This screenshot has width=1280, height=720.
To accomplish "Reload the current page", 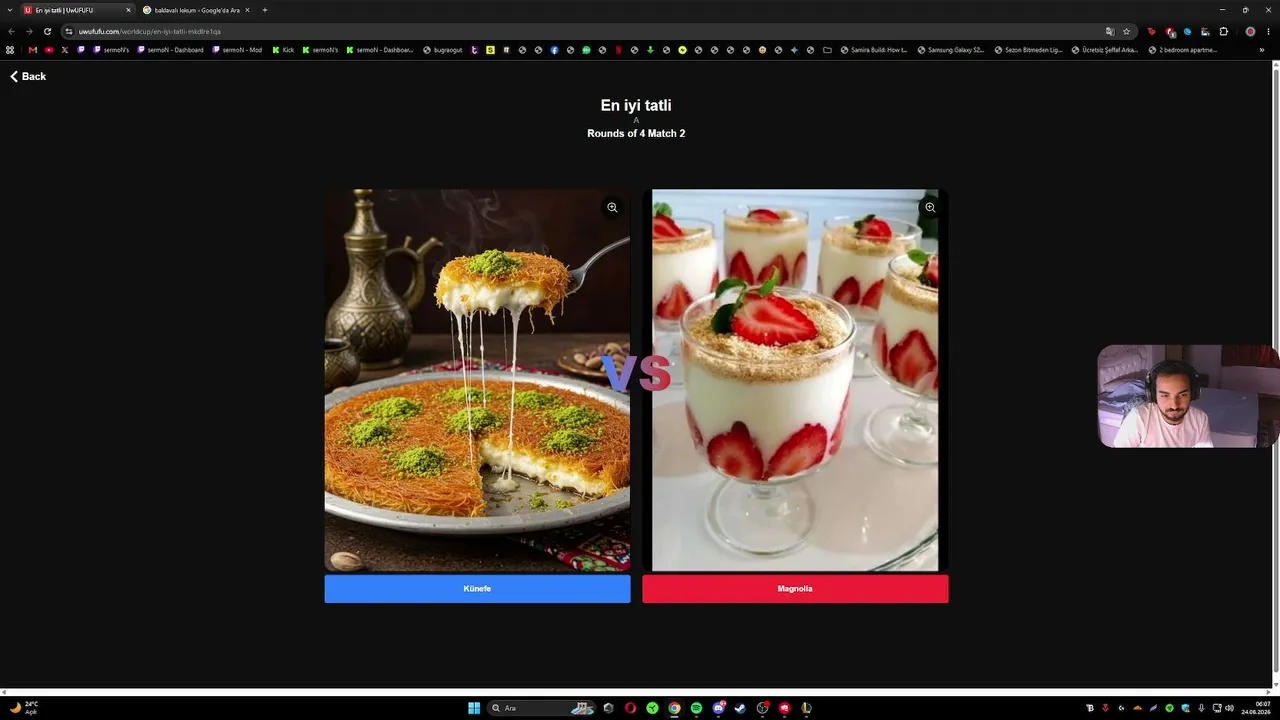I will pyautogui.click(x=47, y=31).
